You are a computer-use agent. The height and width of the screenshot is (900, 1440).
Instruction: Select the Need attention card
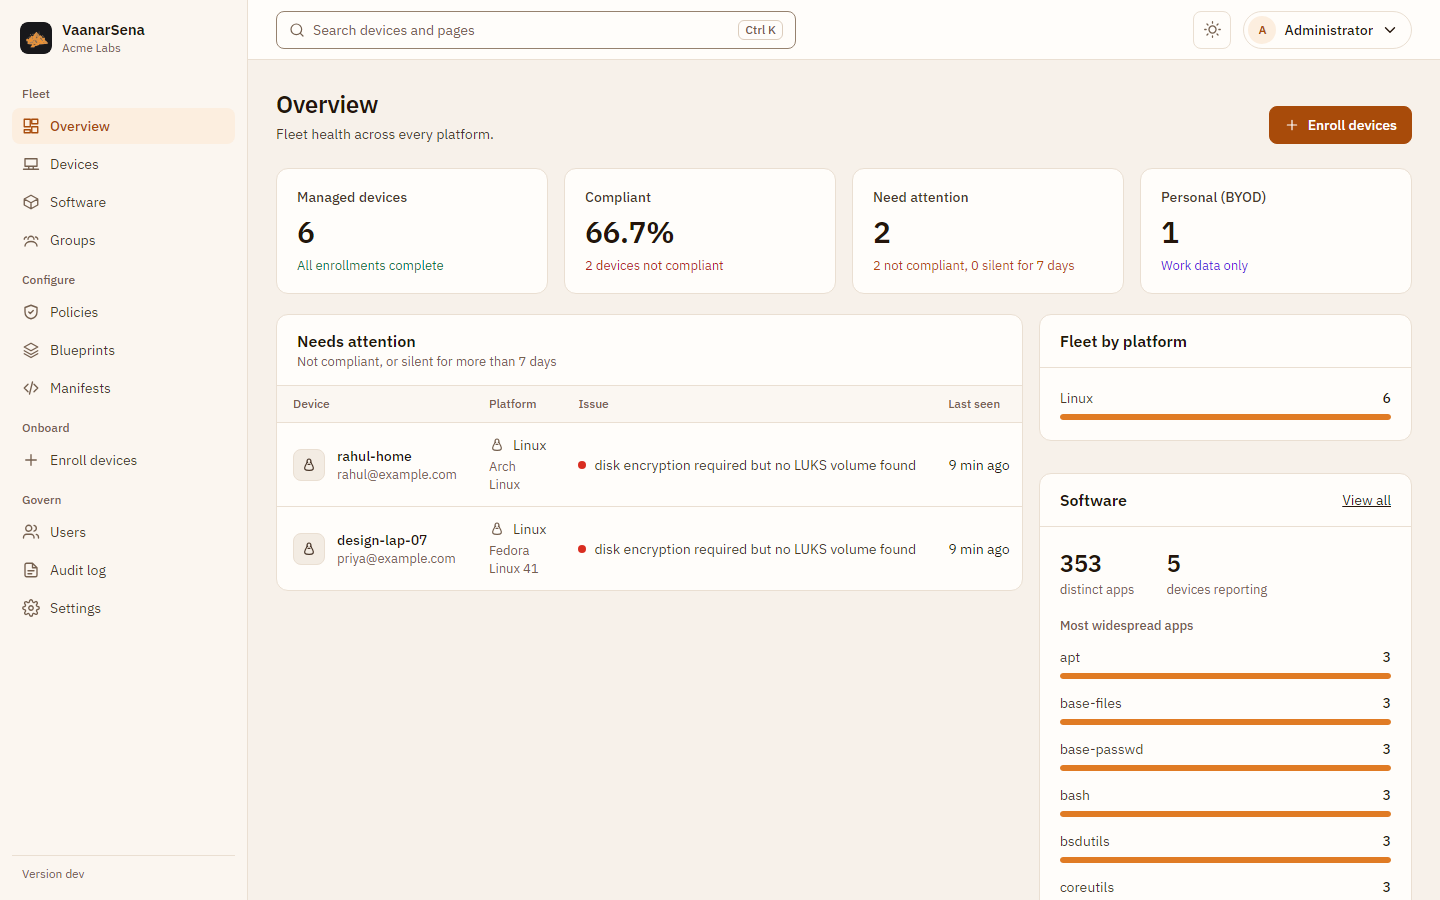coord(988,231)
